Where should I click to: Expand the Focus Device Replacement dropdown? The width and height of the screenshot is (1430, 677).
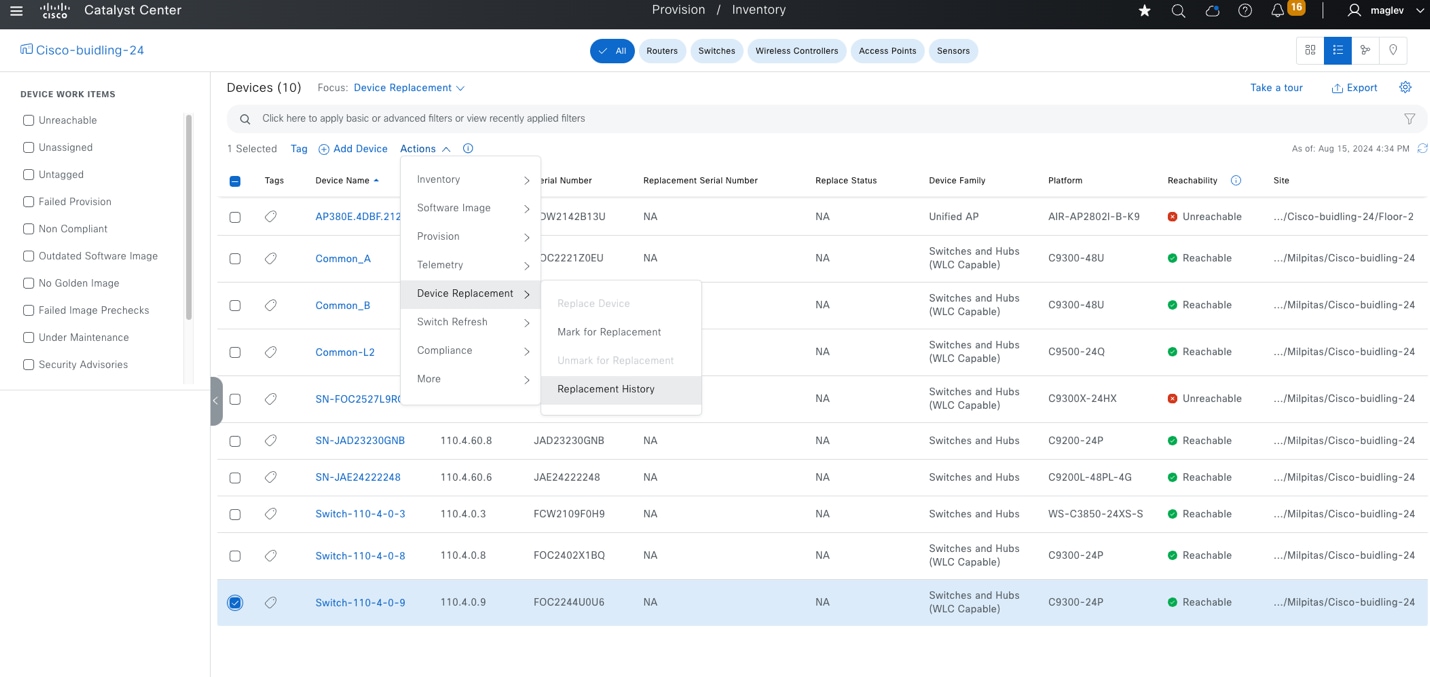click(x=409, y=88)
